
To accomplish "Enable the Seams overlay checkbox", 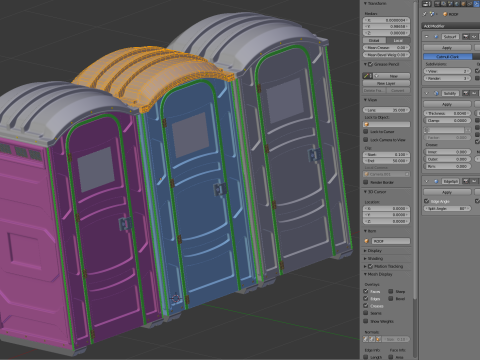I will (366, 313).
